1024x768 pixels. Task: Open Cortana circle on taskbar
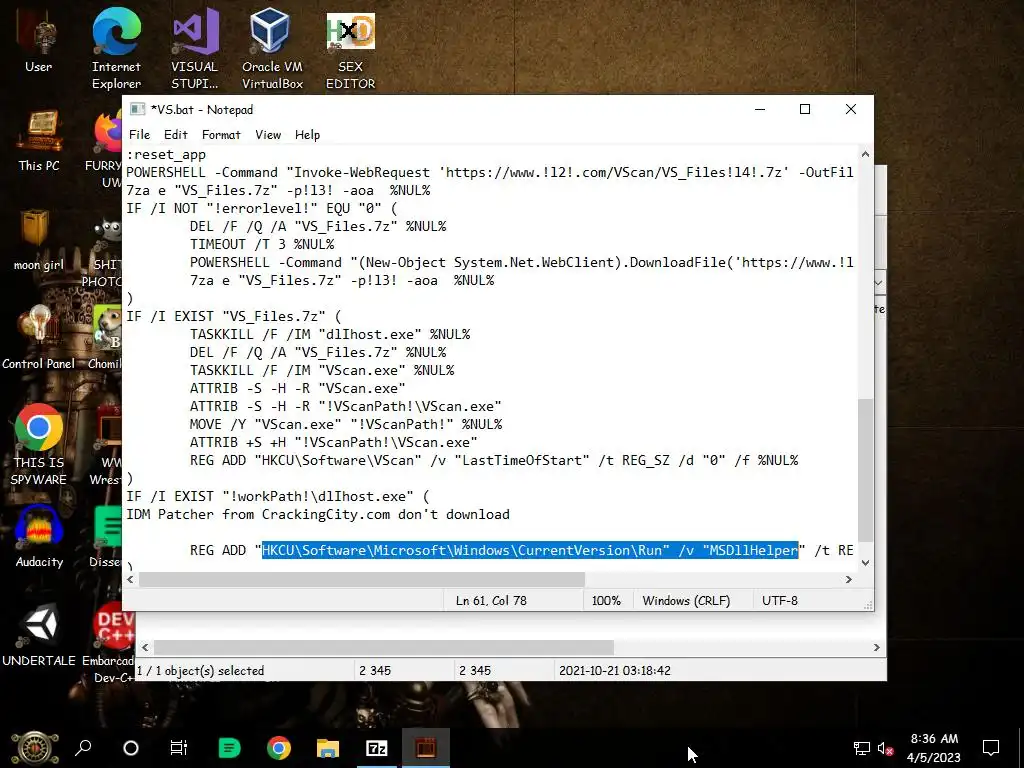pyautogui.click(x=131, y=748)
